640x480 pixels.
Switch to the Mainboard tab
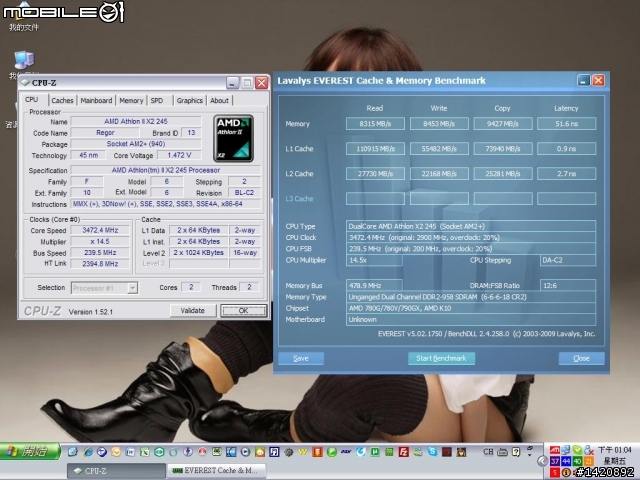click(x=96, y=100)
